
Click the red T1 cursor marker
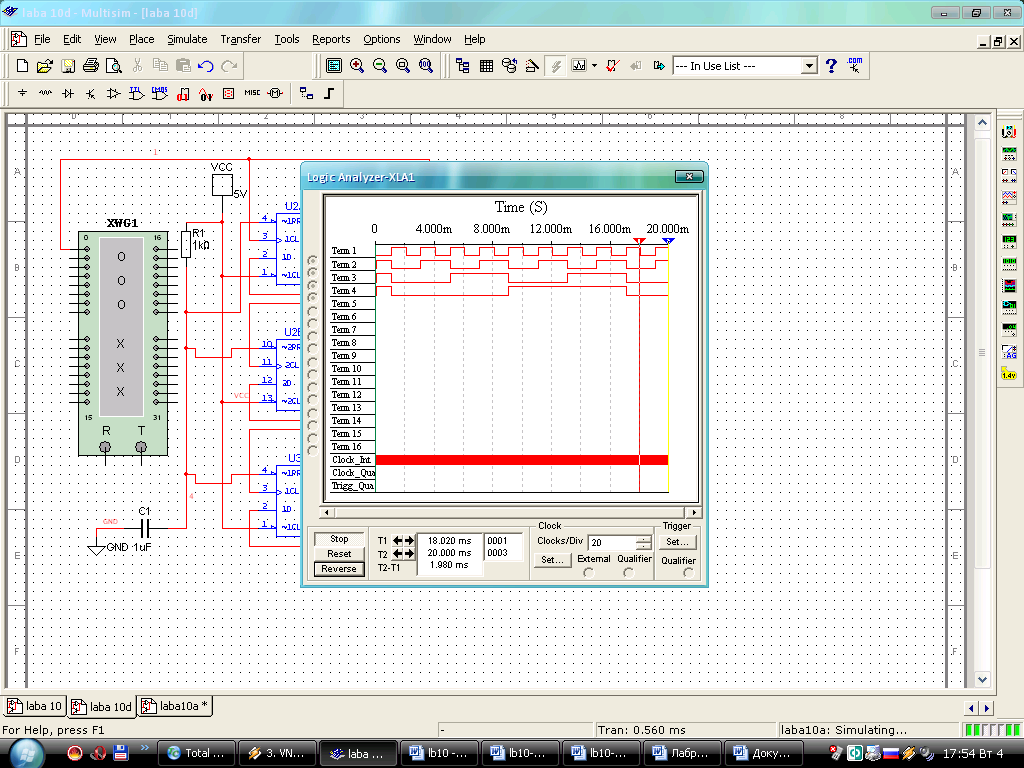(x=640, y=241)
